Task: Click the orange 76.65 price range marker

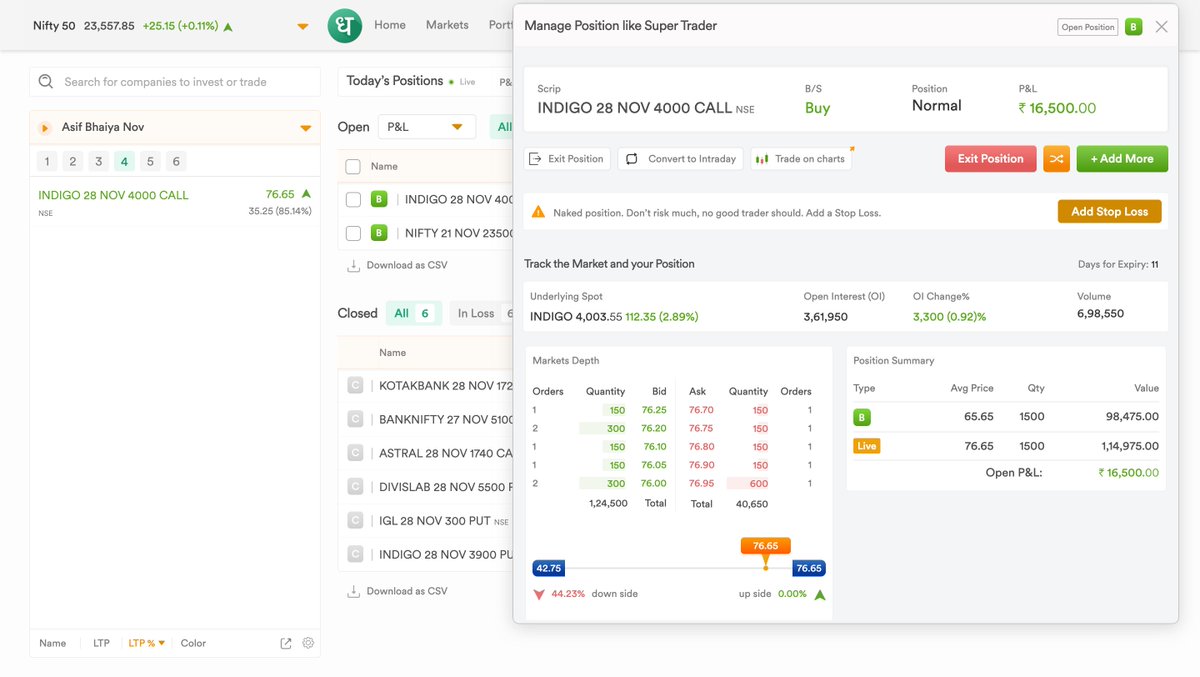Action: pos(766,546)
